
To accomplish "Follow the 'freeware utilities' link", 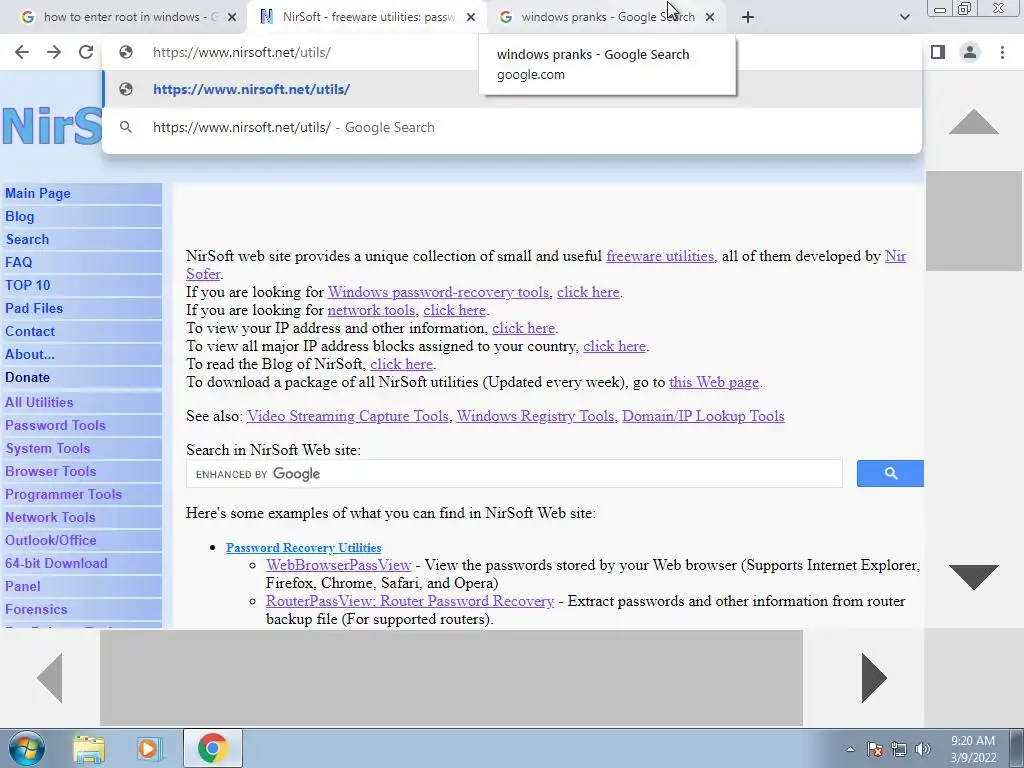I will [x=660, y=256].
